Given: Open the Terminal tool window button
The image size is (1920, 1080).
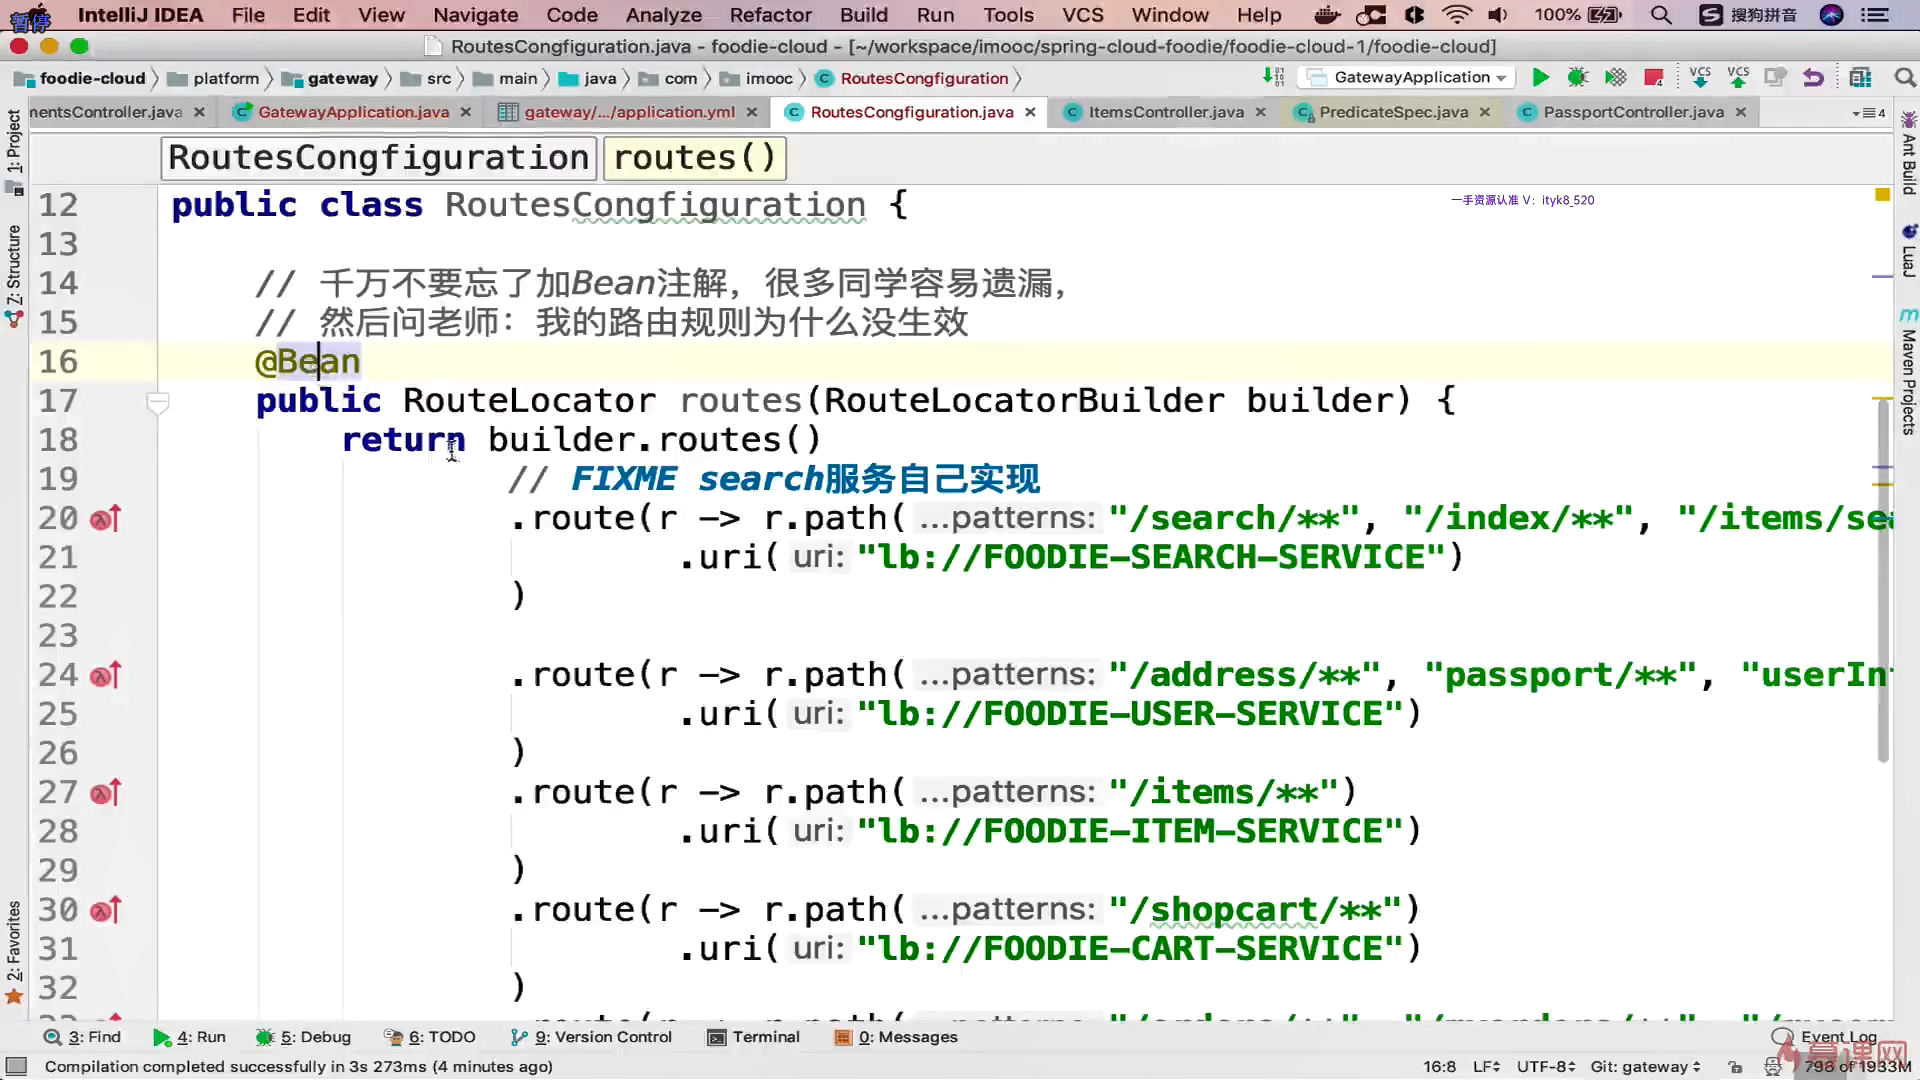Looking at the screenshot, I should pos(754,1037).
